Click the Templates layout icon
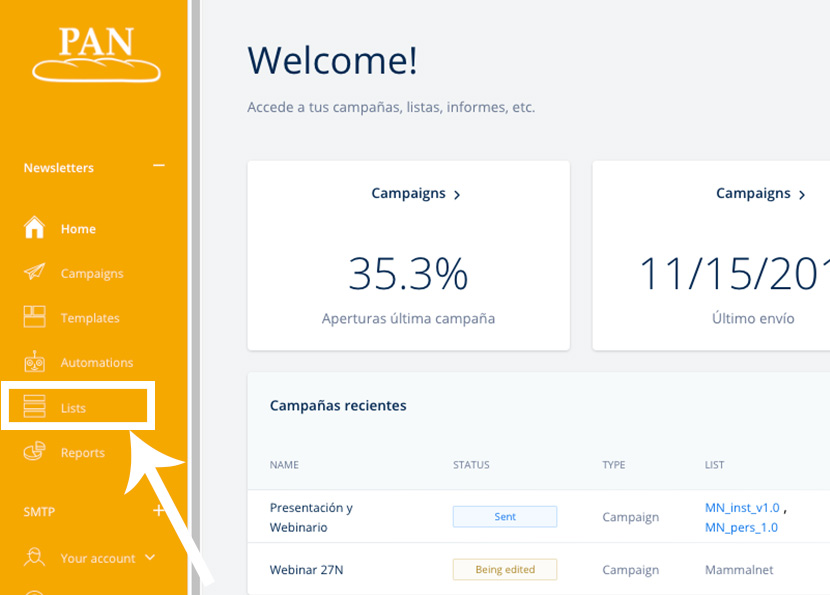Image resolution: width=830 pixels, height=595 pixels. click(x=34, y=318)
